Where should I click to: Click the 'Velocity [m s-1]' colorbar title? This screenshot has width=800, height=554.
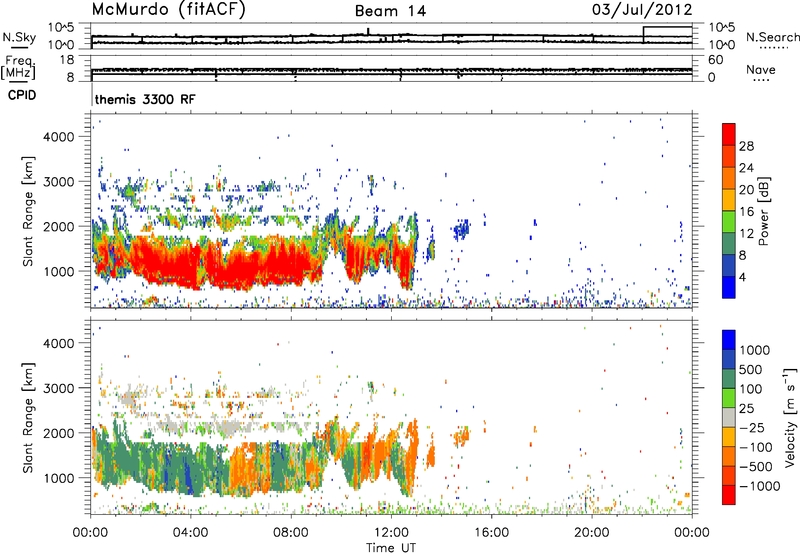pos(790,417)
